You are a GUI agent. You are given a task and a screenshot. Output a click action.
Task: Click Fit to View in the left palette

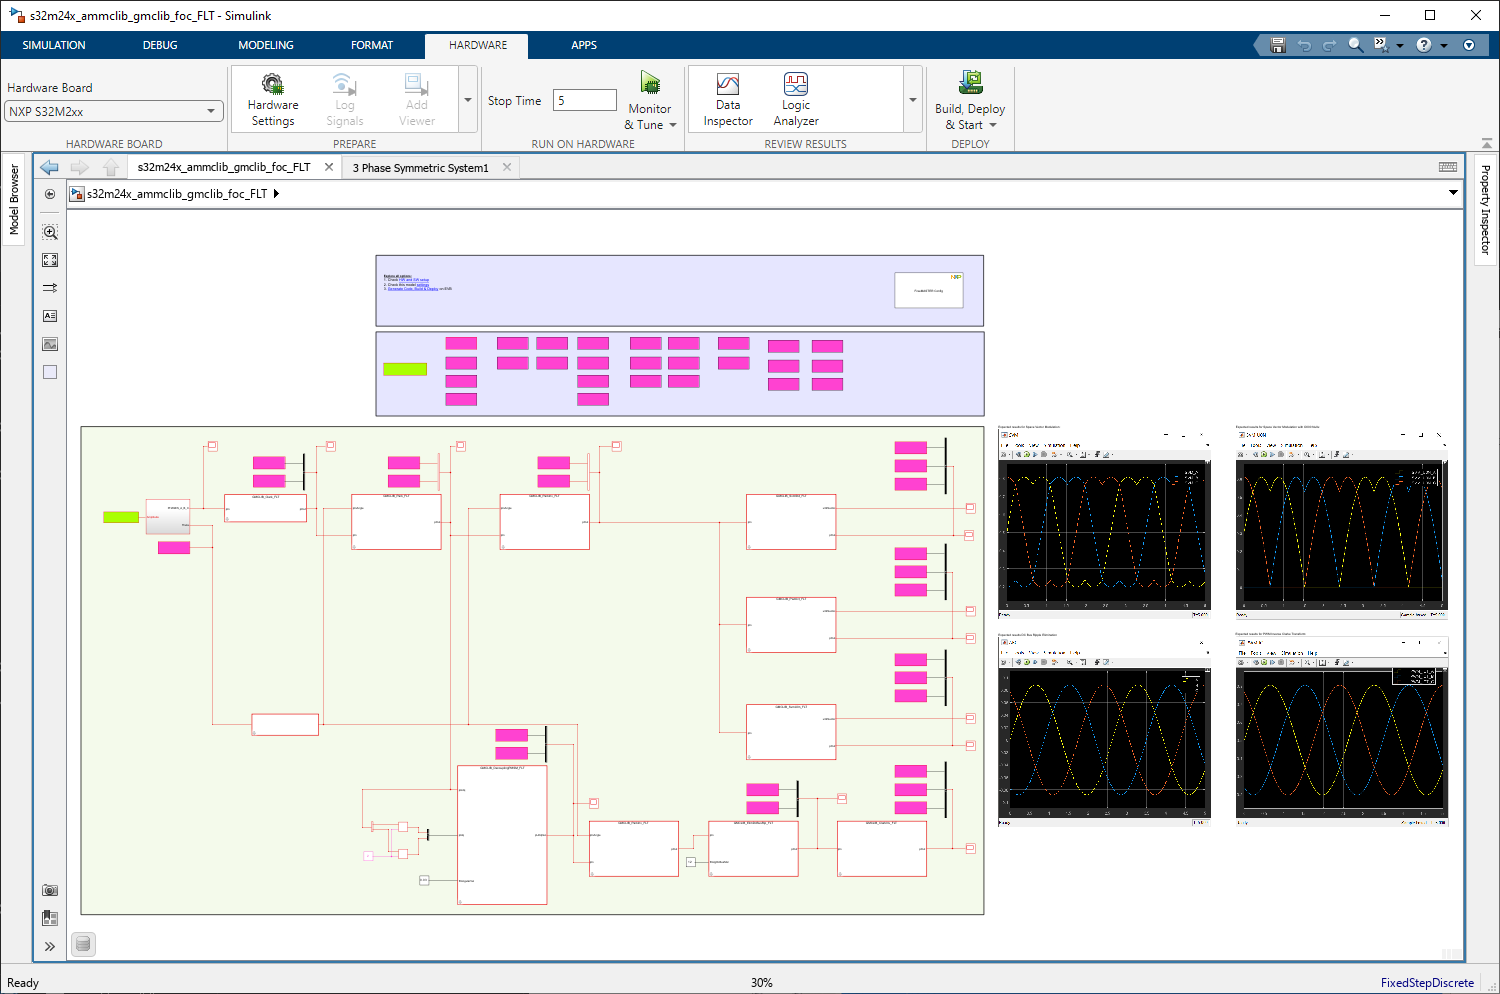(49, 259)
